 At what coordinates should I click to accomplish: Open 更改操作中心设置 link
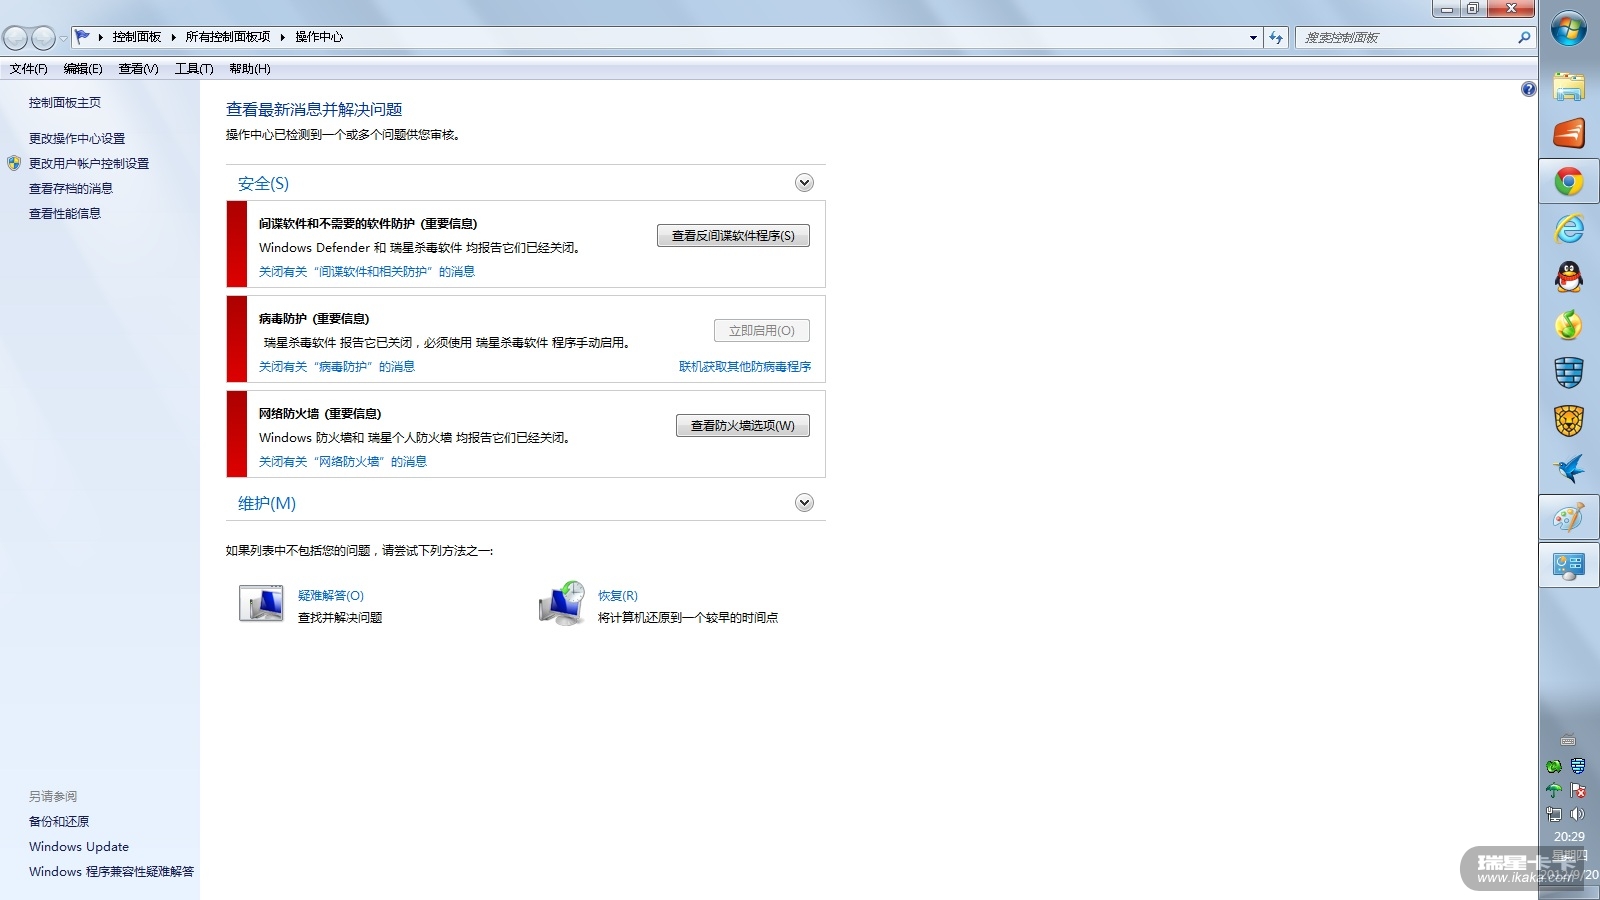pos(77,139)
